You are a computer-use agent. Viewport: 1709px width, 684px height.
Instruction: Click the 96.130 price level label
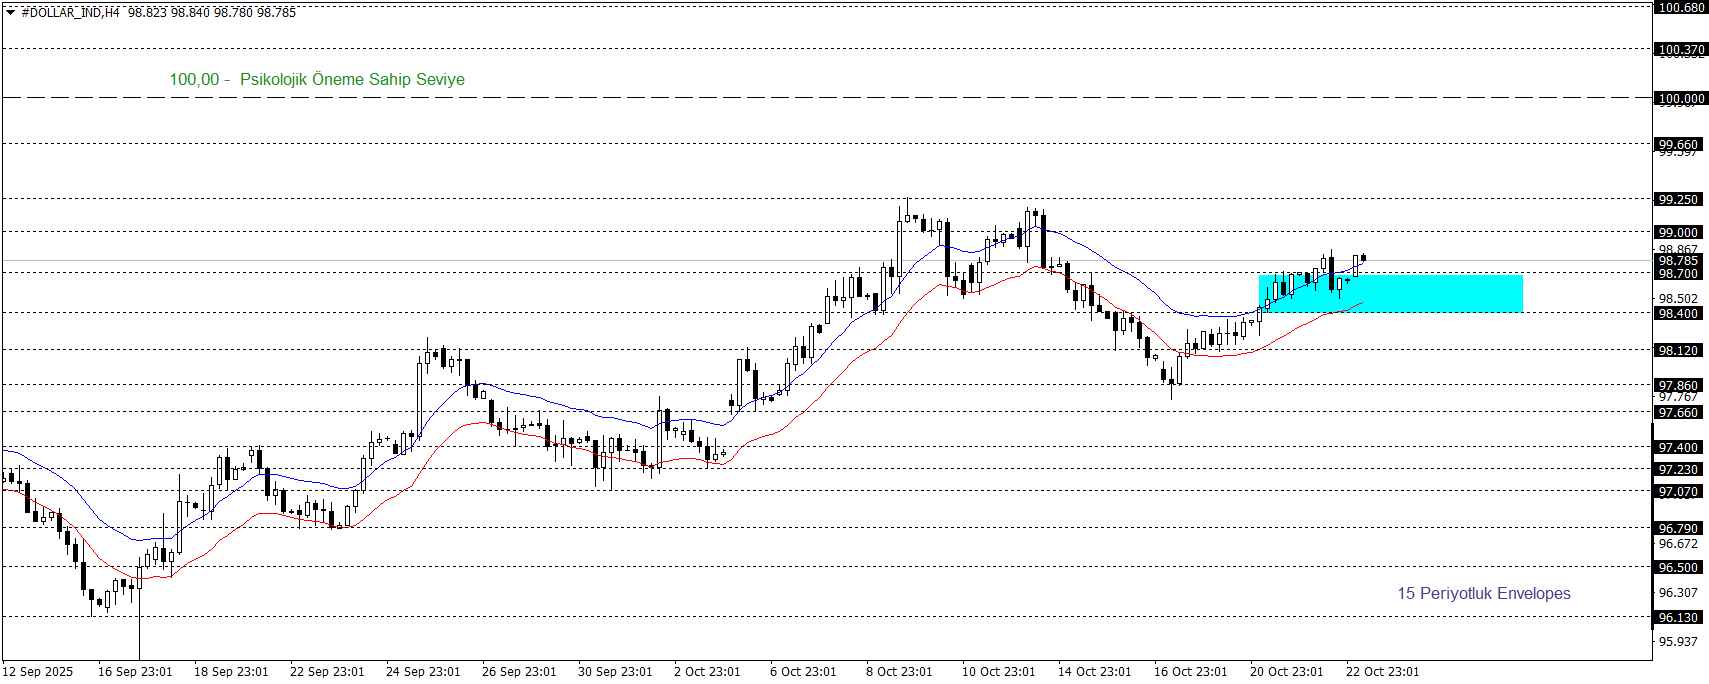[x=1678, y=618]
